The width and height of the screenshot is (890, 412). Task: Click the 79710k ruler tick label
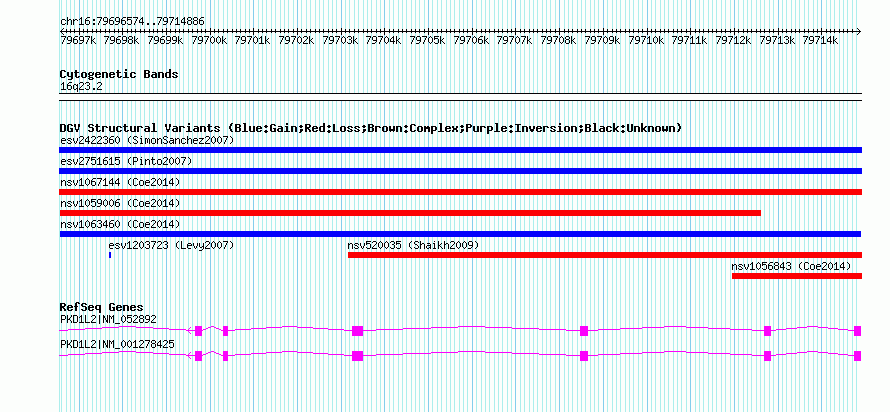pos(646,40)
